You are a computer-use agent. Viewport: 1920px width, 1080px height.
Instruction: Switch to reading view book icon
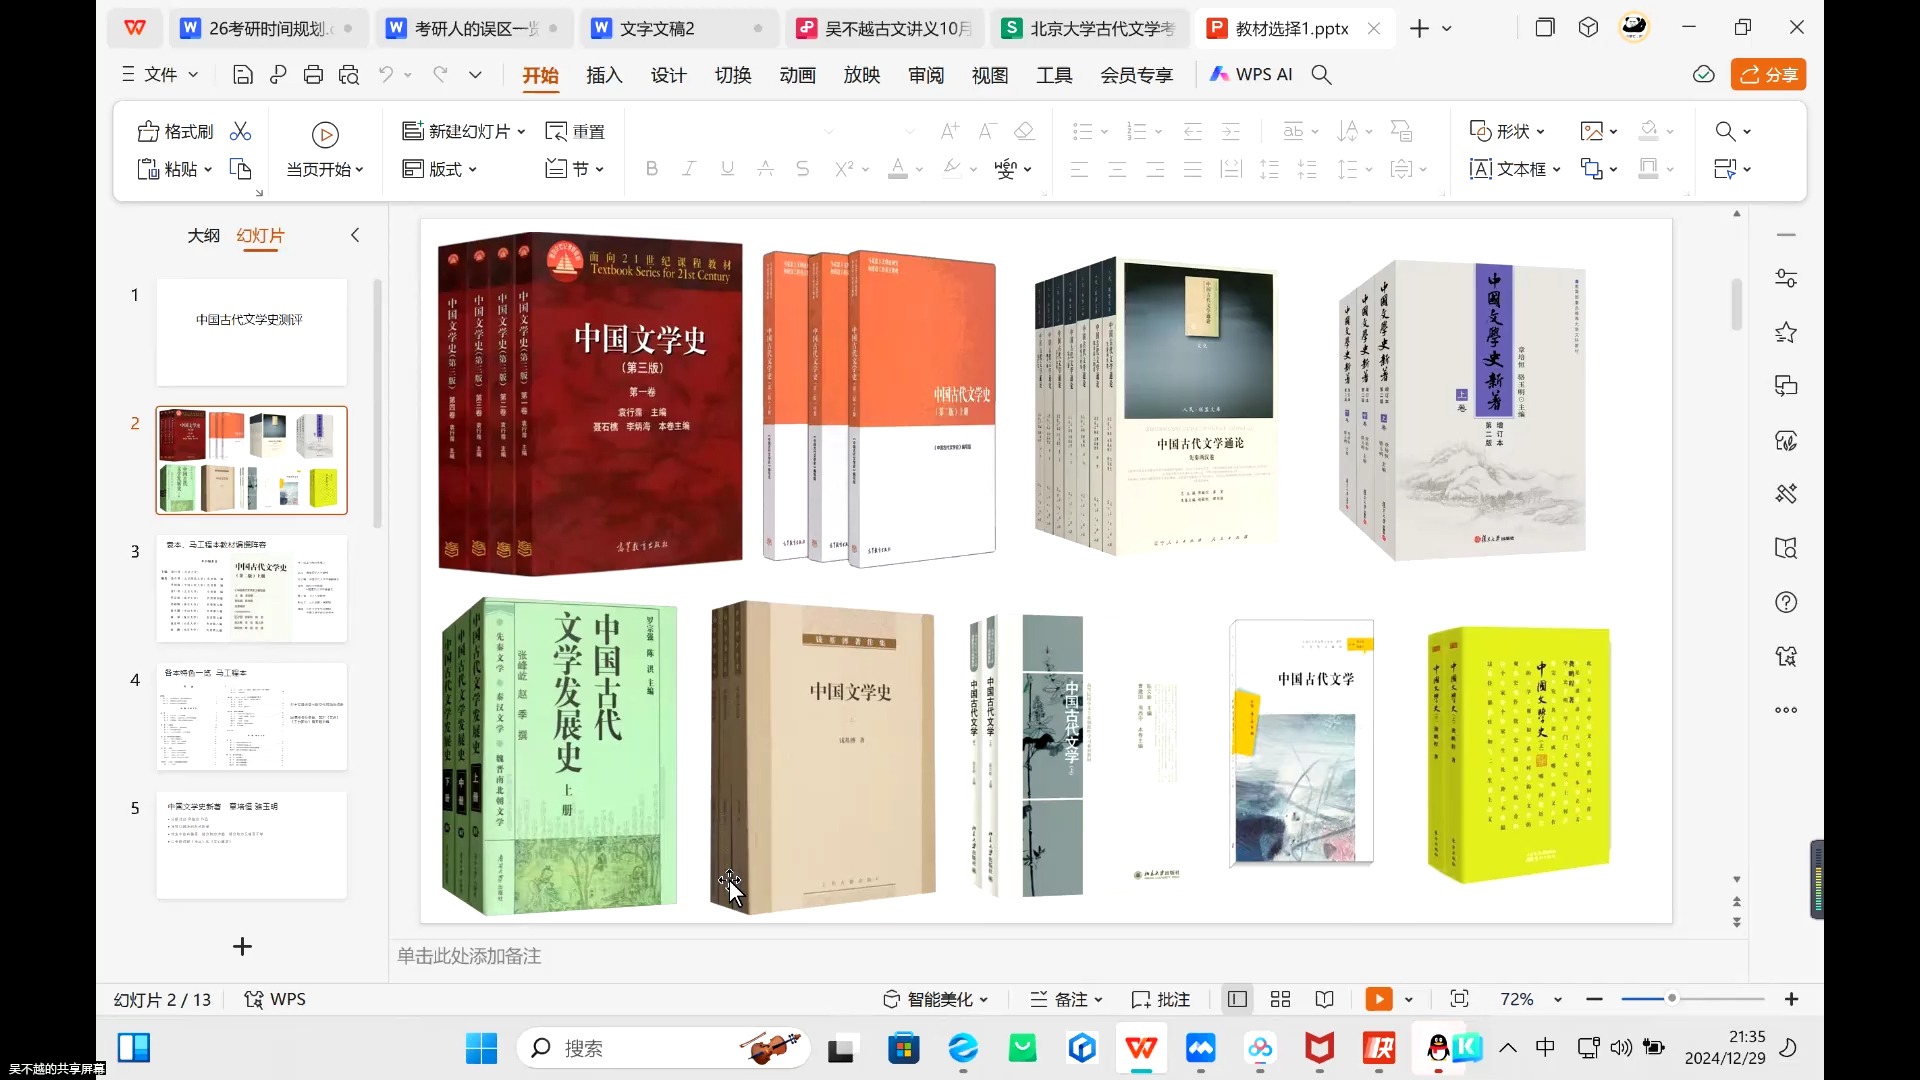point(1324,999)
